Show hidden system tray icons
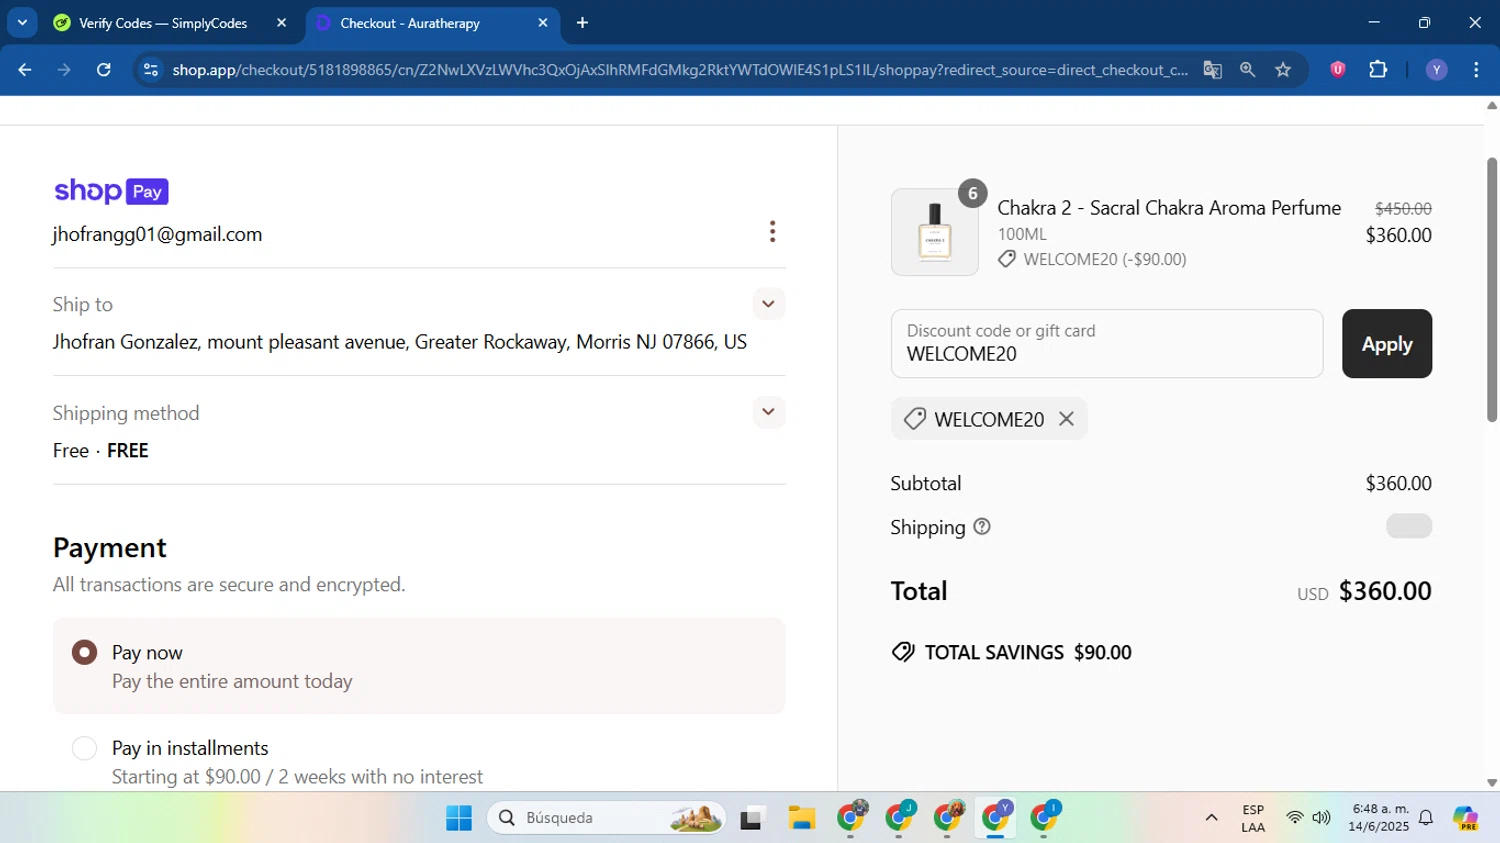The width and height of the screenshot is (1500, 843). pos(1211,818)
